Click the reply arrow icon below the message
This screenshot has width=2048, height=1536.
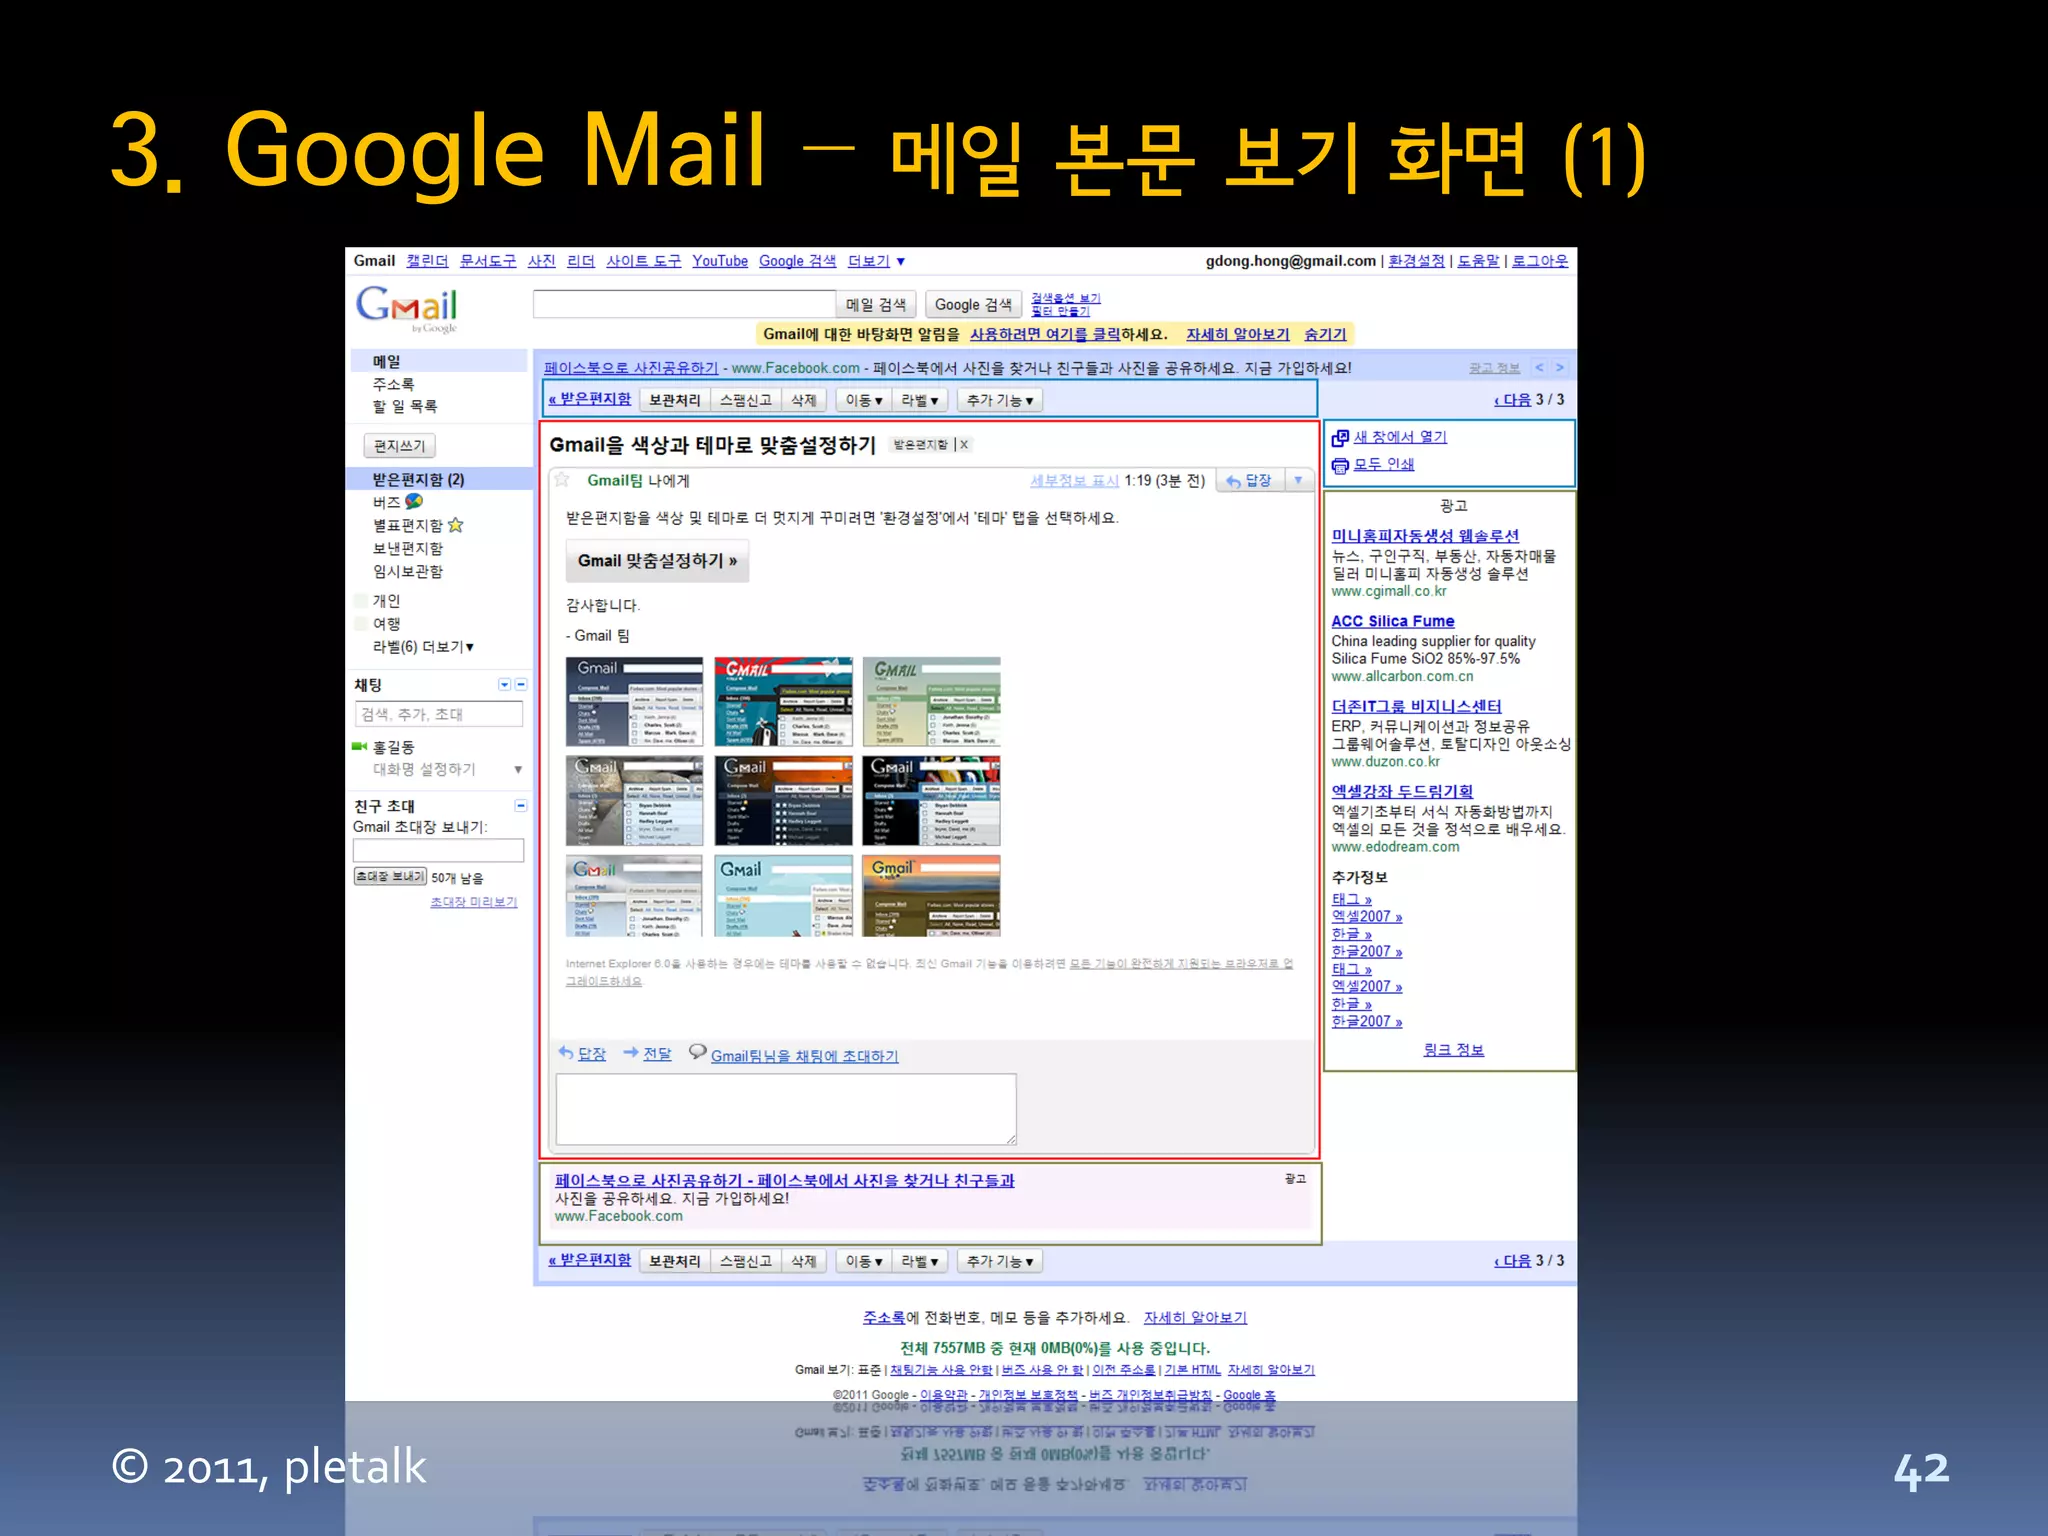pos(566,1053)
